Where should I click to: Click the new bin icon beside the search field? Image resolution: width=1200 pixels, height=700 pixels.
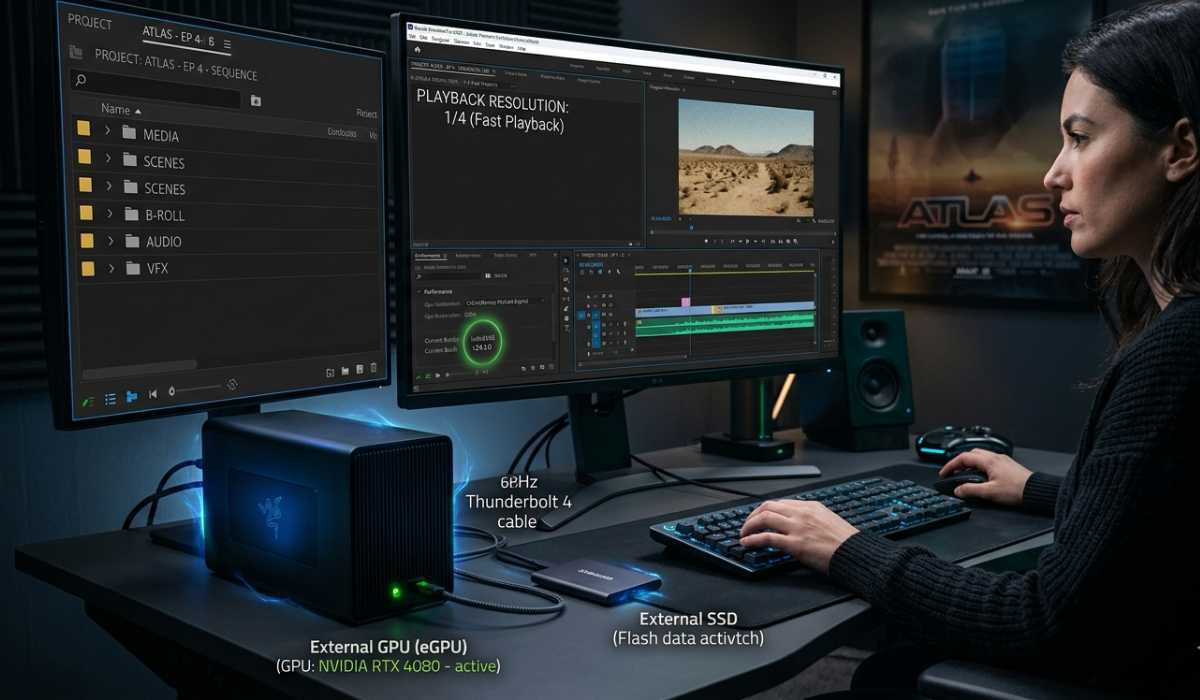tap(255, 101)
